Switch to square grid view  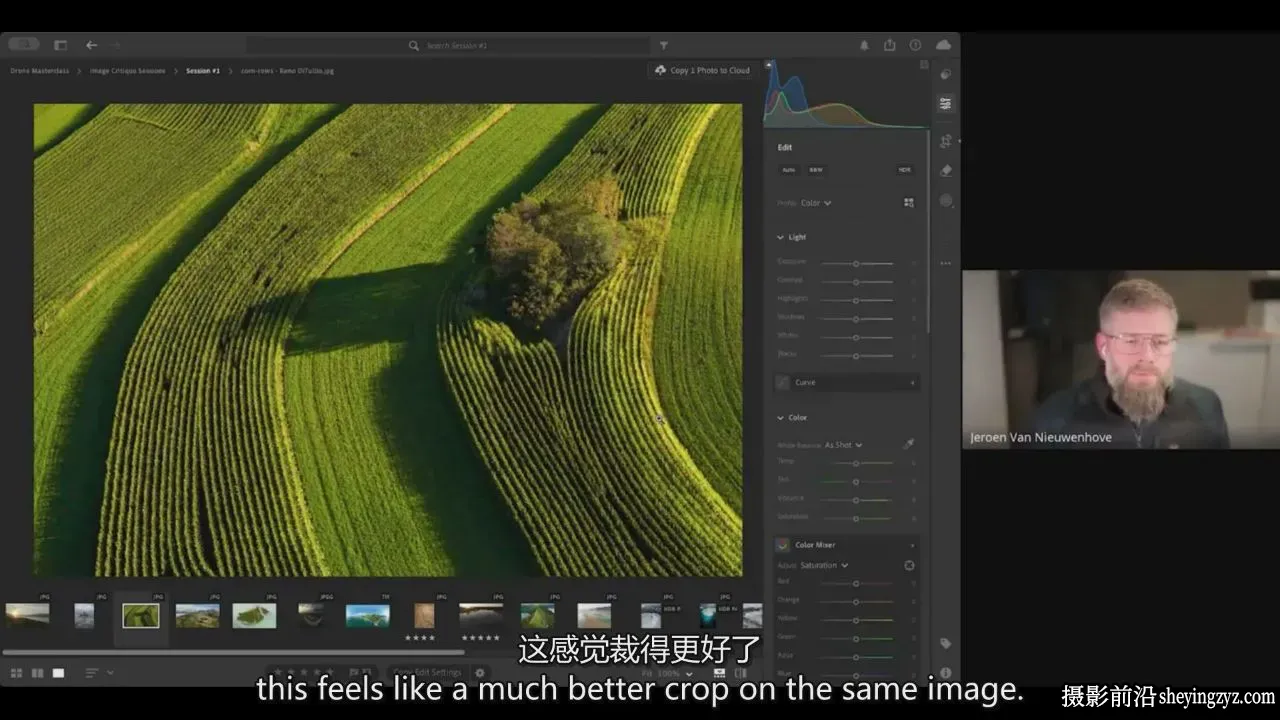(37, 673)
